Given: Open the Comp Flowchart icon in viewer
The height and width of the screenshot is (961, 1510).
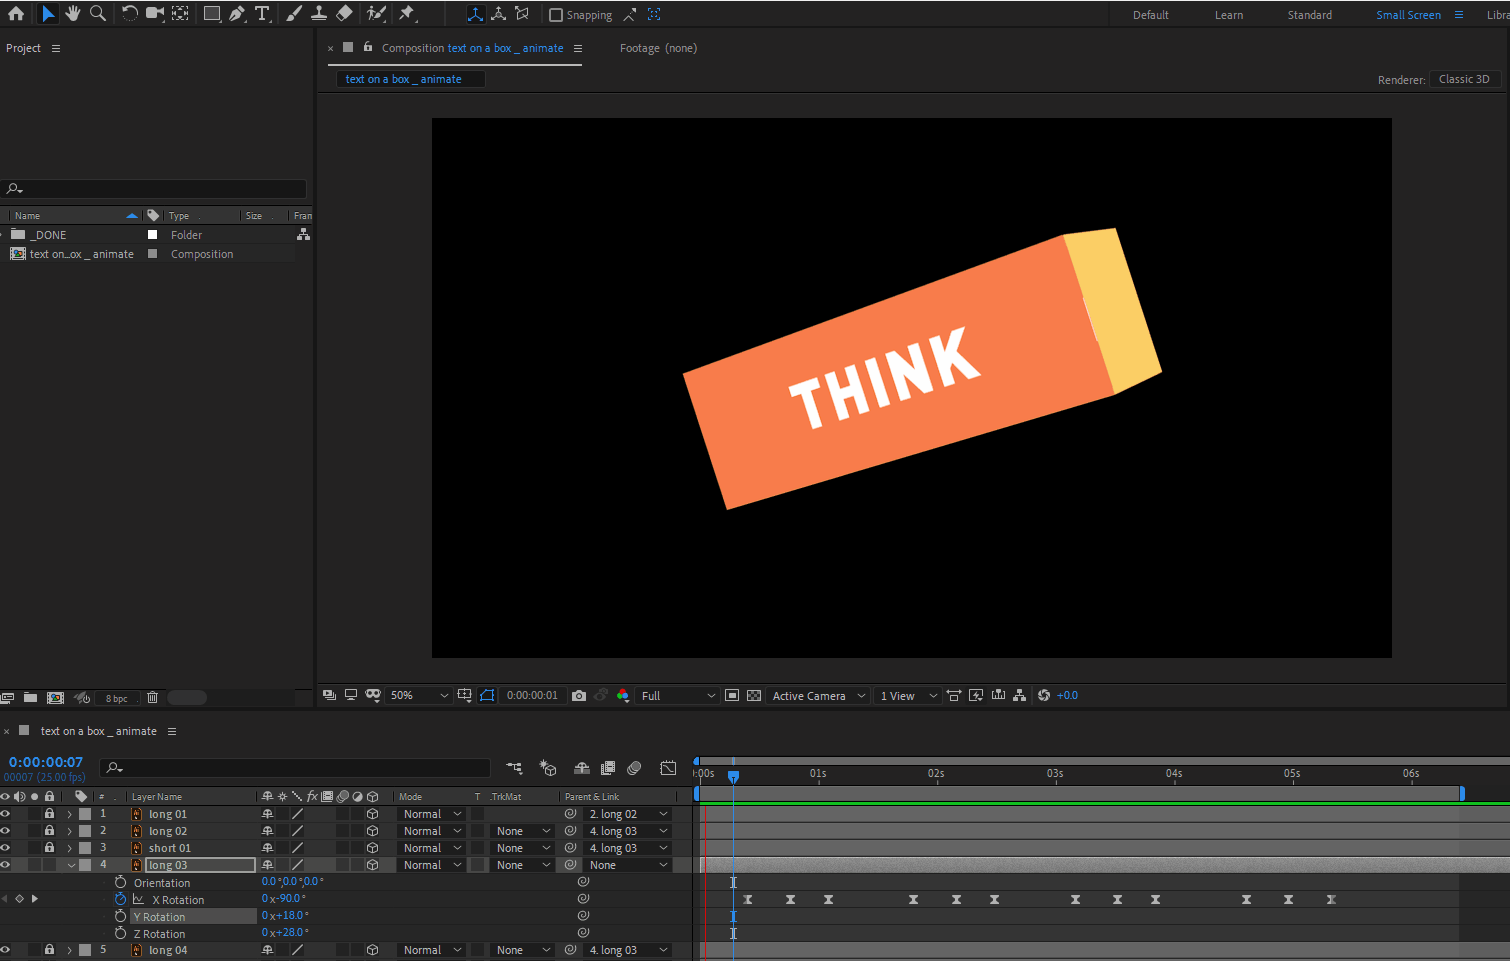Looking at the screenshot, I should tap(1020, 695).
